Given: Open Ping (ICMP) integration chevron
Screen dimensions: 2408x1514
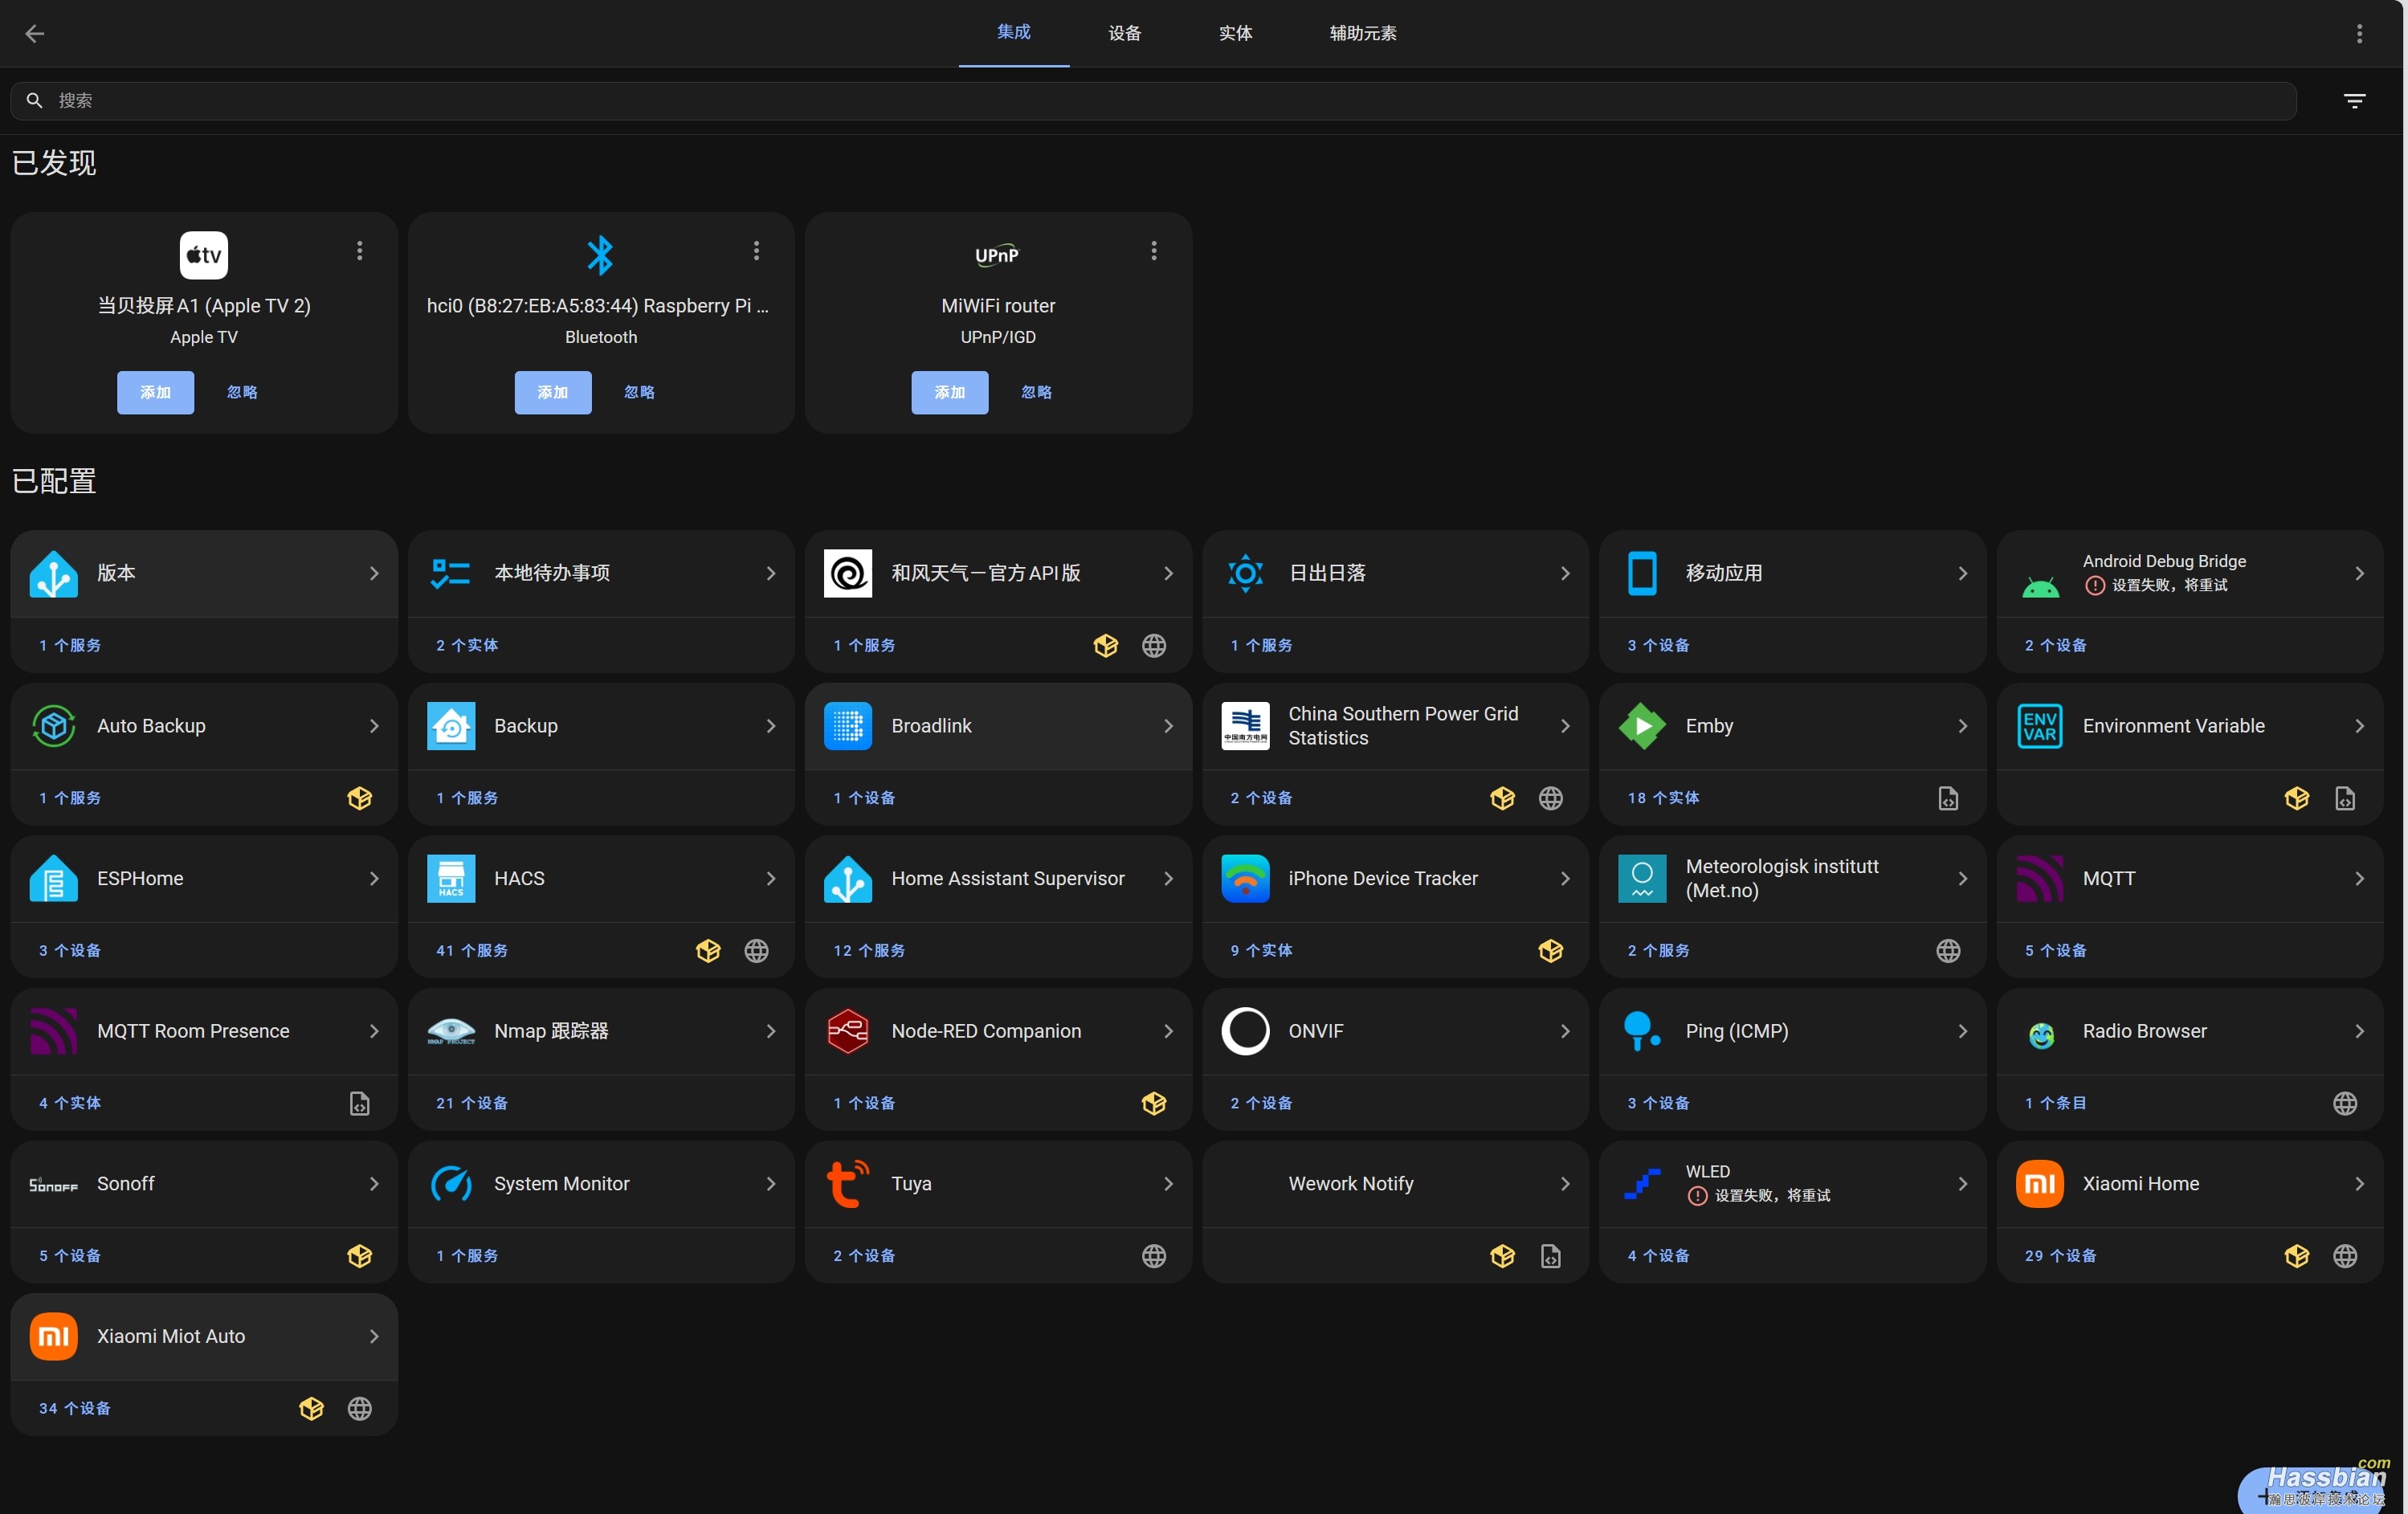Looking at the screenshot, I should [x=1962, y=1031].
